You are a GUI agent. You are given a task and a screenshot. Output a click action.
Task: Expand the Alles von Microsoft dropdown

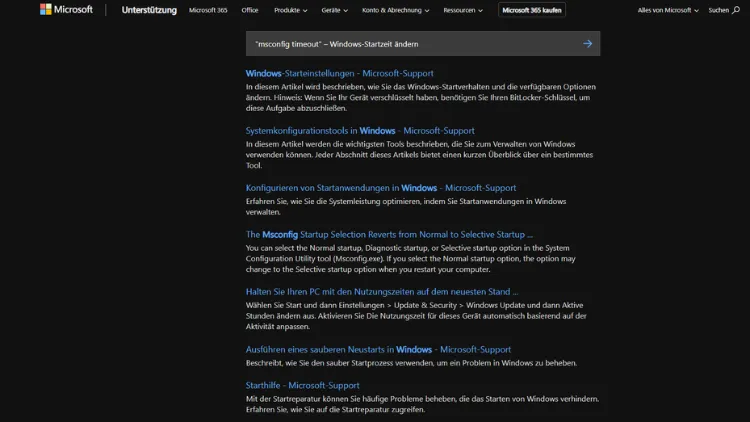(x=668, y=10)
